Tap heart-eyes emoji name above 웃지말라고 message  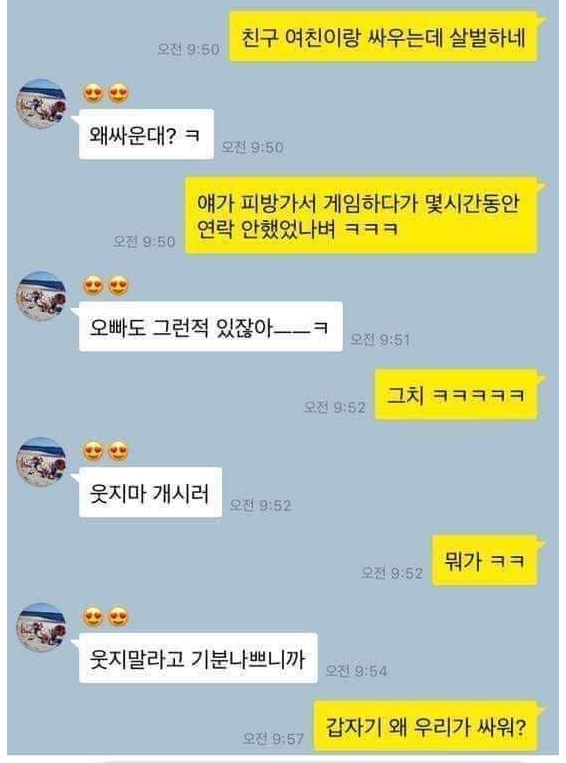pos(106,617)
